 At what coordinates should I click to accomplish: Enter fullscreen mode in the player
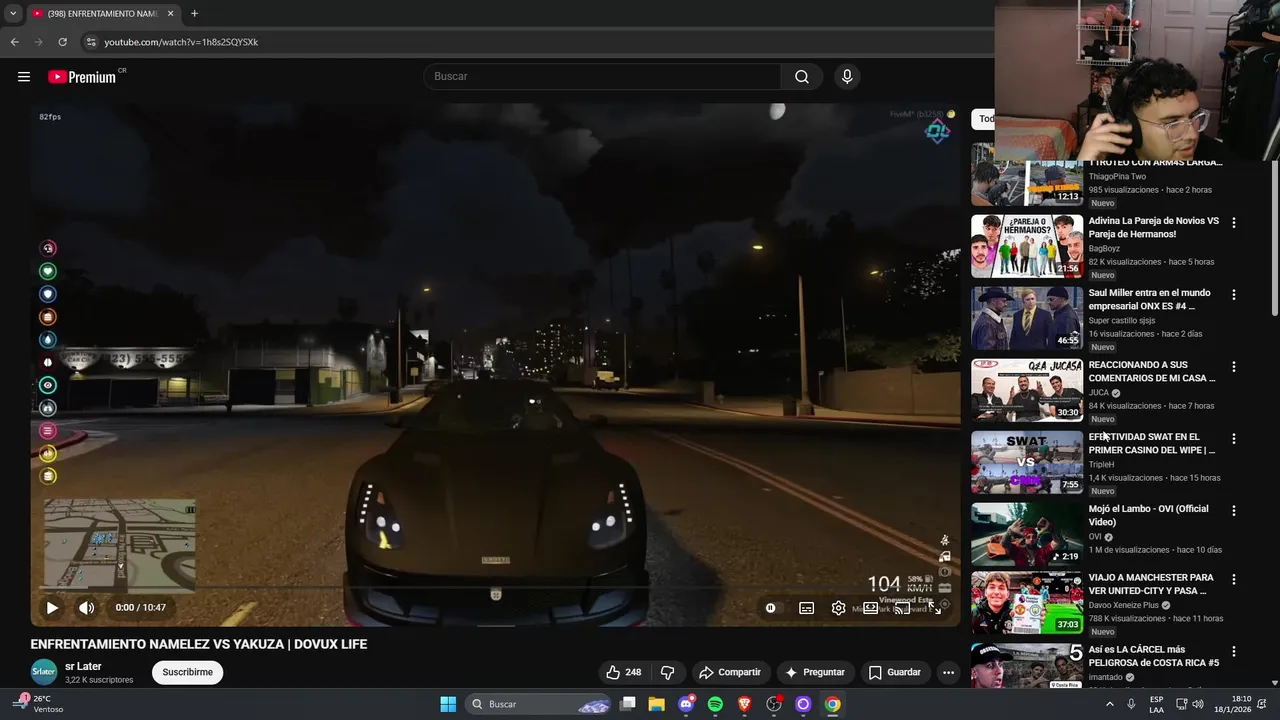tap(935, 607)
